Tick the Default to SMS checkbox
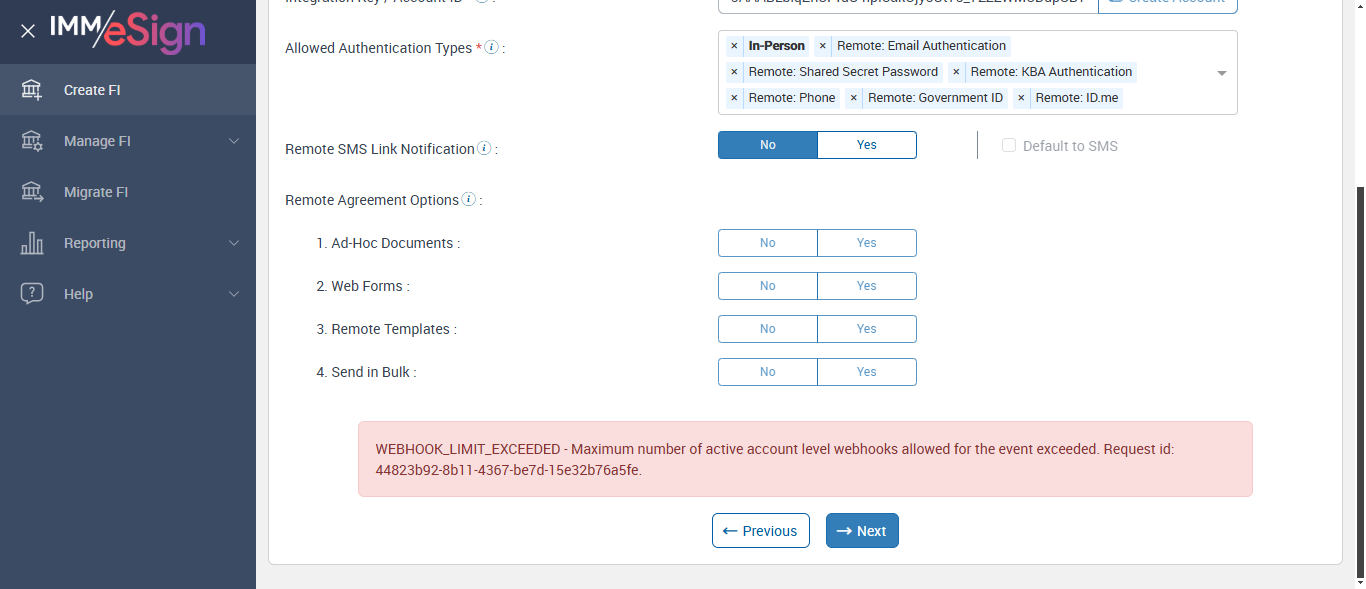The width and height of the screenshot is (1366, 589). pos(1009,146)
